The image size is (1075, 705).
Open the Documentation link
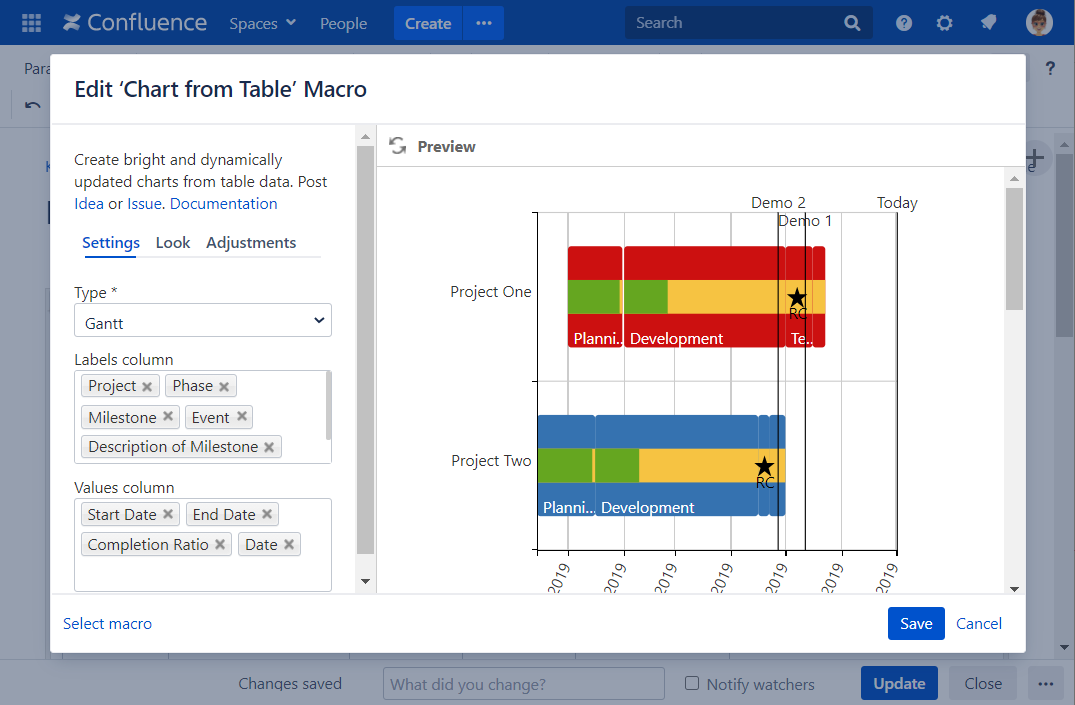(x=223, y=203)
